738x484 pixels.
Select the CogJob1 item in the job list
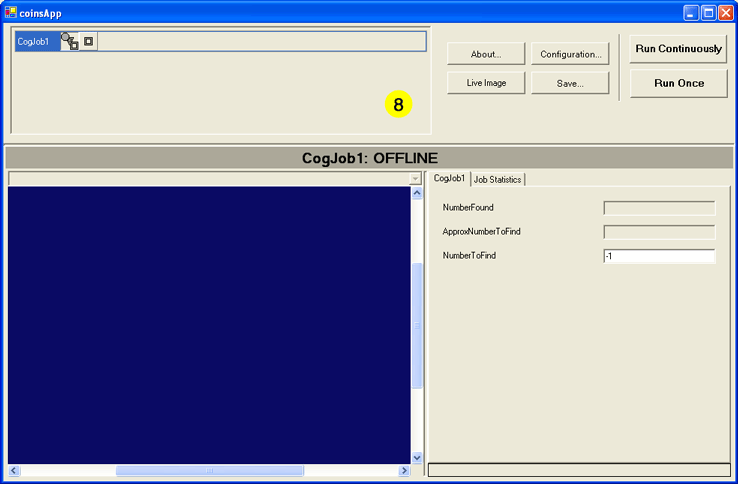(35, 42)
